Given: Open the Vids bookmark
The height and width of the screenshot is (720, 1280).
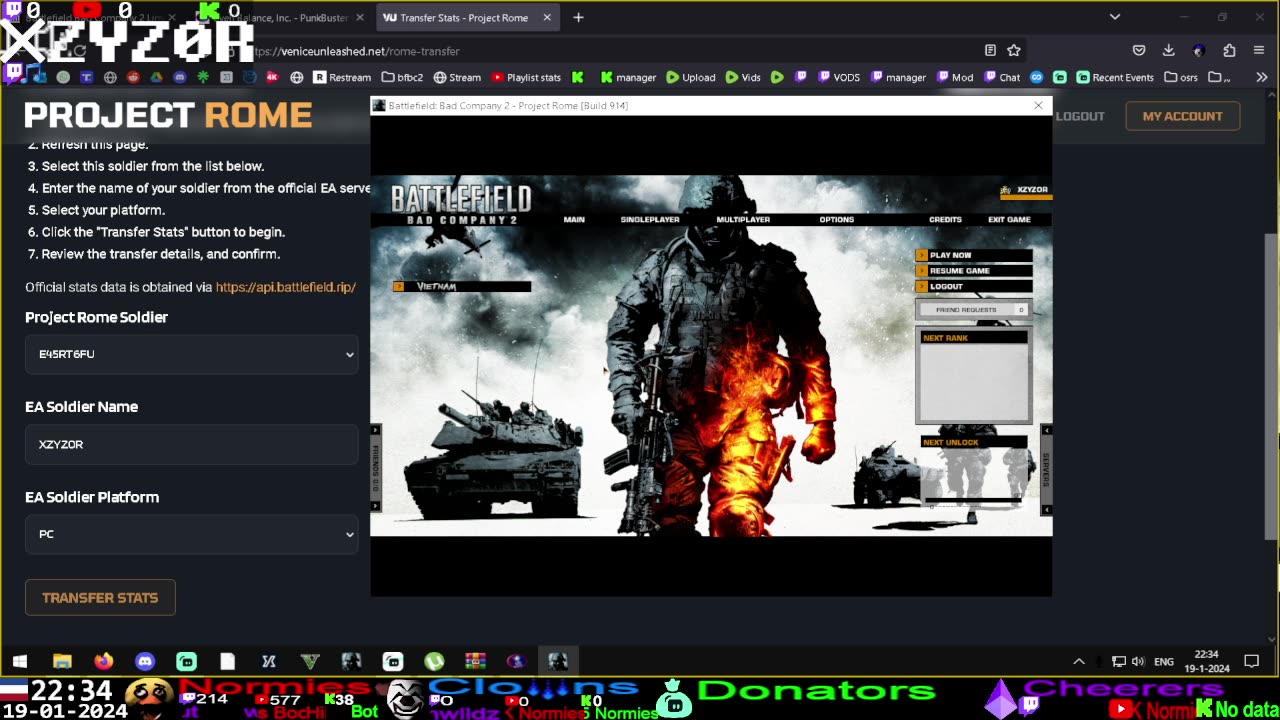Looking at the screenshot, I should [x=743, y=77].
